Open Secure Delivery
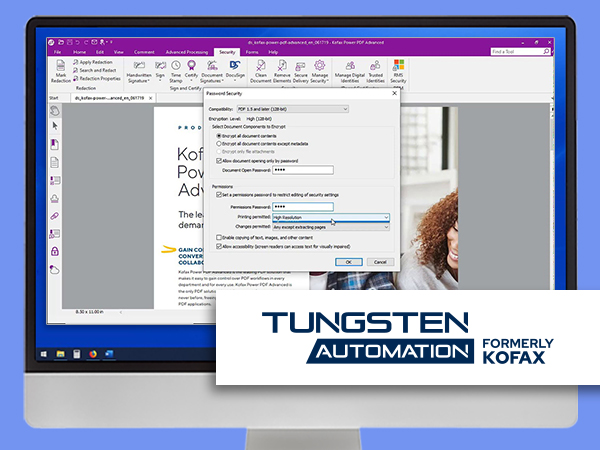Image resolution: width=600 pixels, height=450 pixels. point(300,71)
